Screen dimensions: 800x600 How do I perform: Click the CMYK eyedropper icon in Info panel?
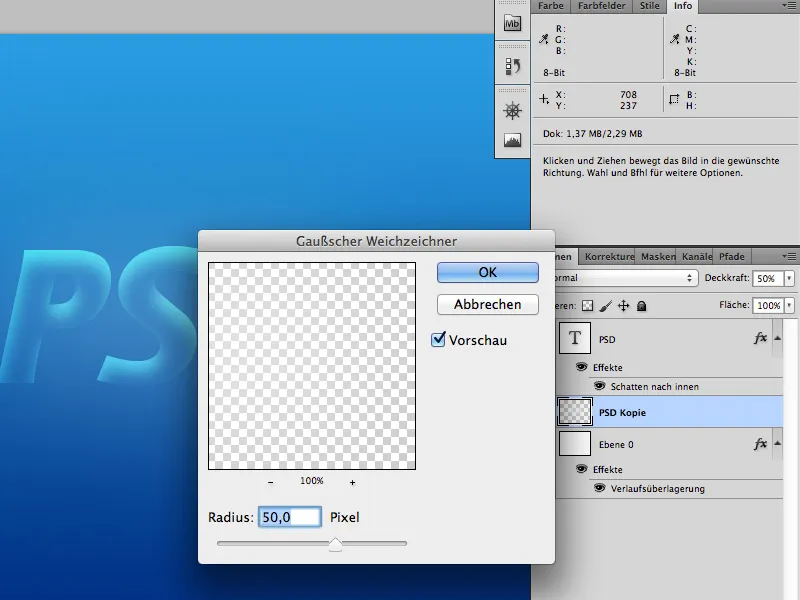pos(674,39)
